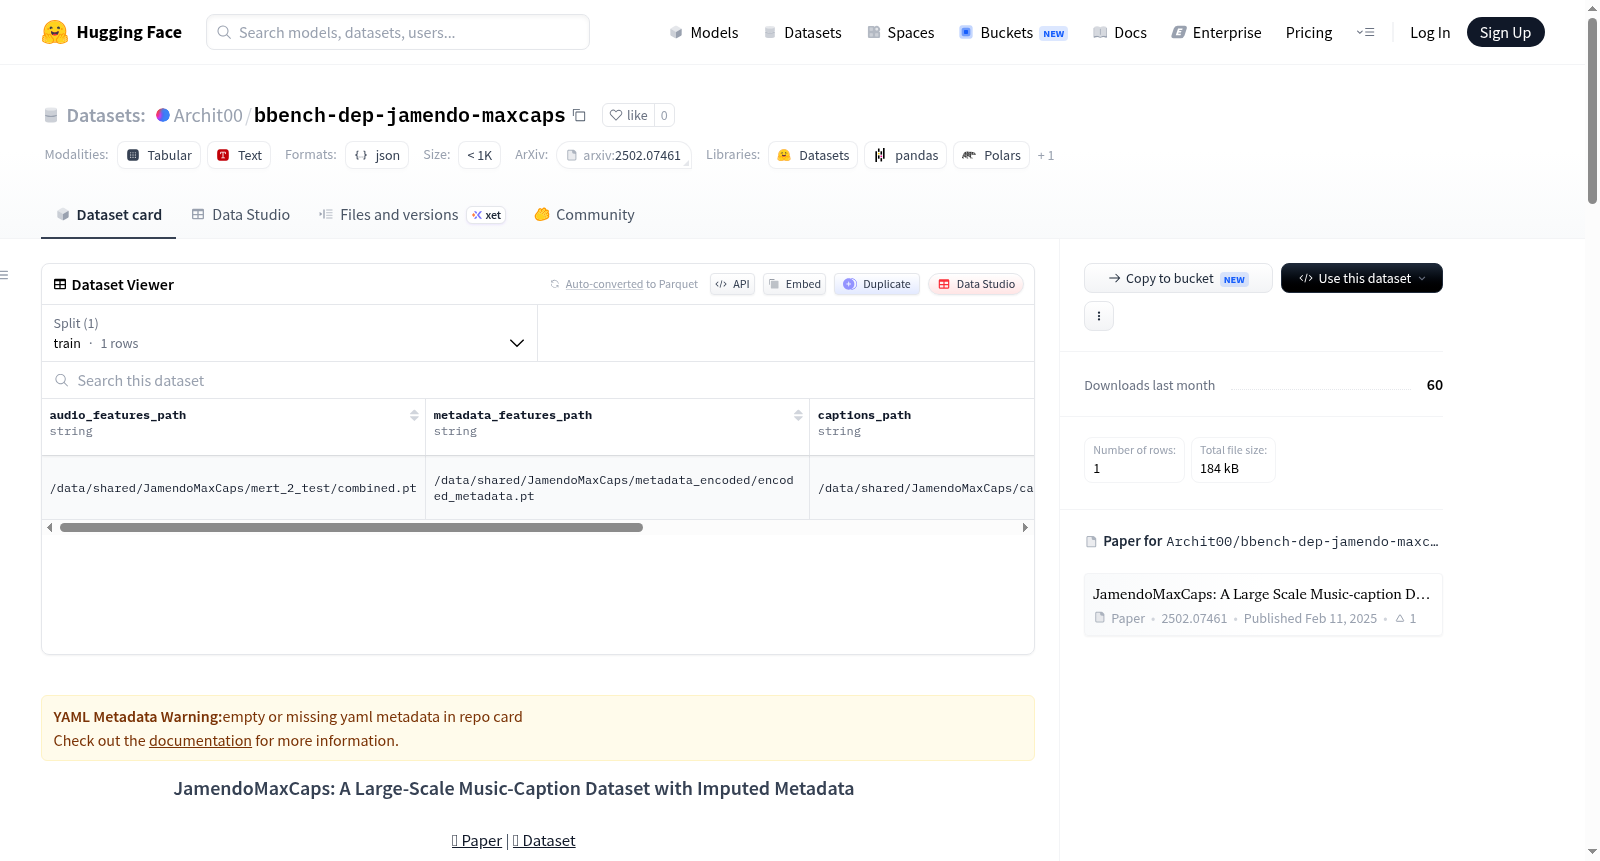Click the Copy to bucket button
Screen dimensions: 1600x861
1178,278
